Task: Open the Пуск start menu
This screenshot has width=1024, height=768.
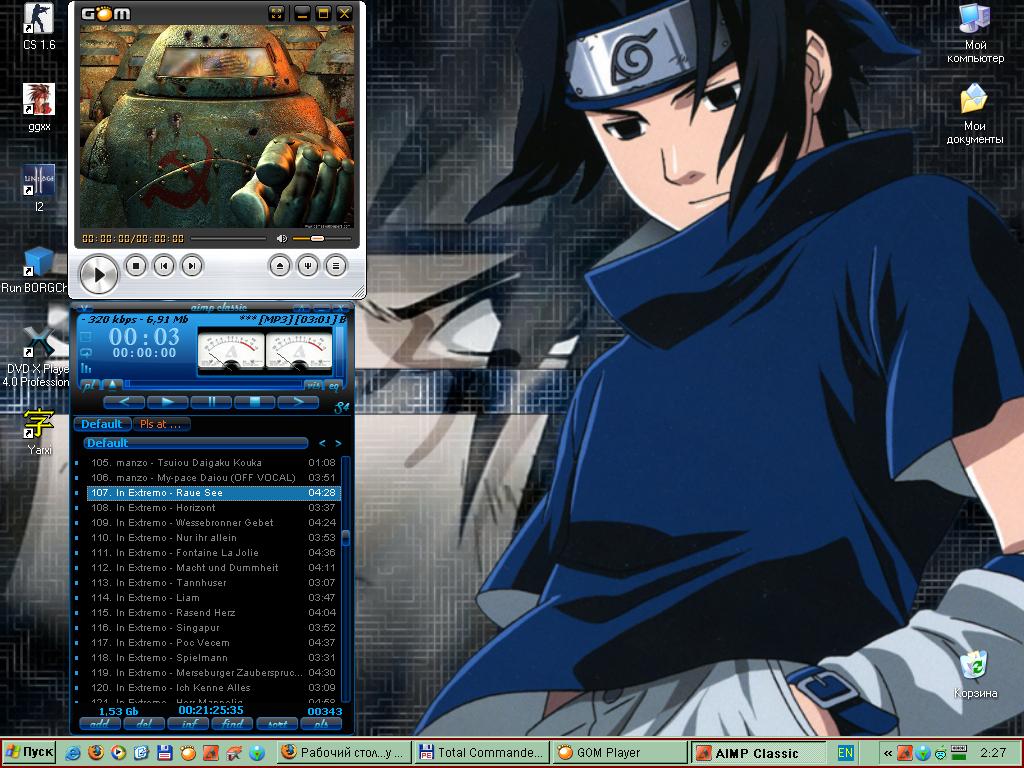Action: (29, 752)
